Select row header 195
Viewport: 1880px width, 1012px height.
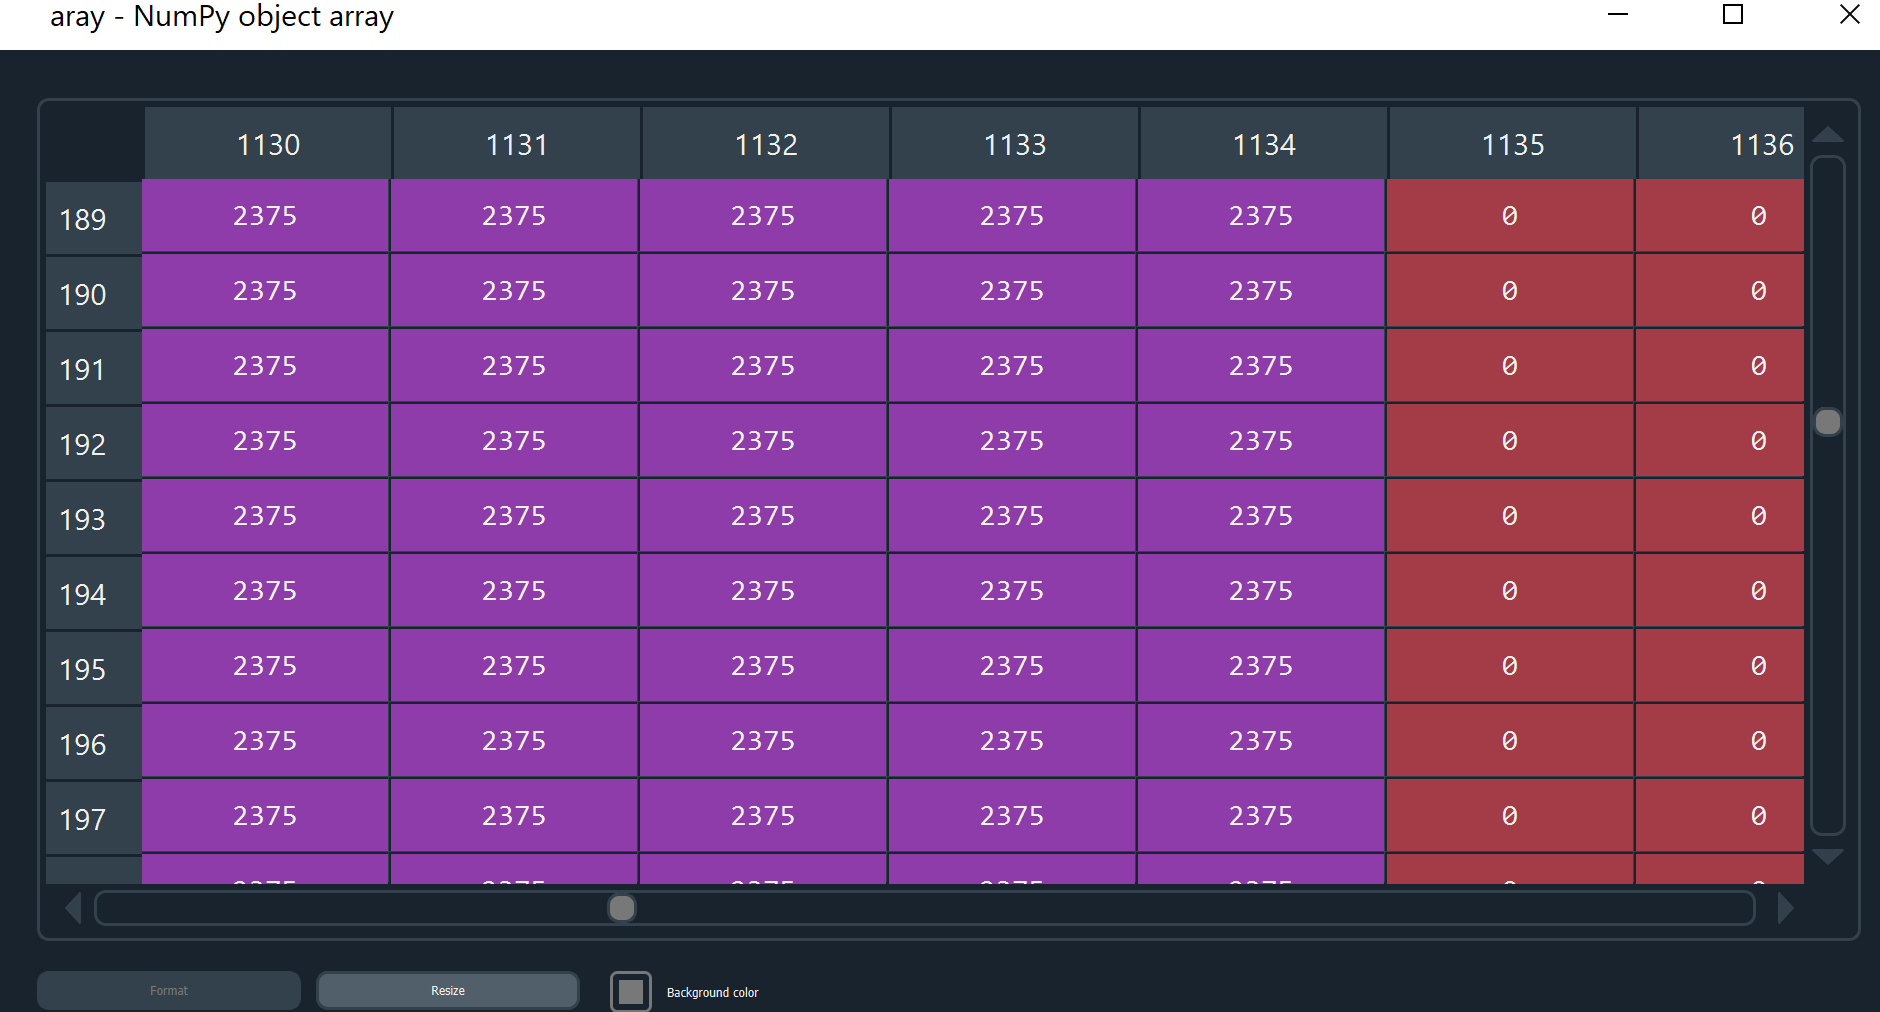pyautogui.click(x=93, y=668)
